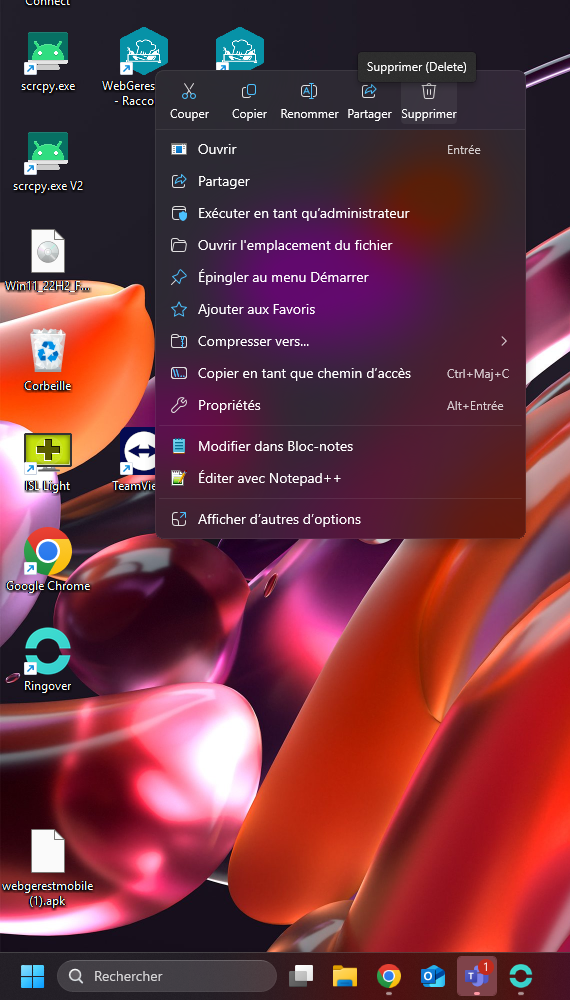570x1000 pixels.
Task: Open Propriétés from the context menu
Action: [x=340, y=405]
